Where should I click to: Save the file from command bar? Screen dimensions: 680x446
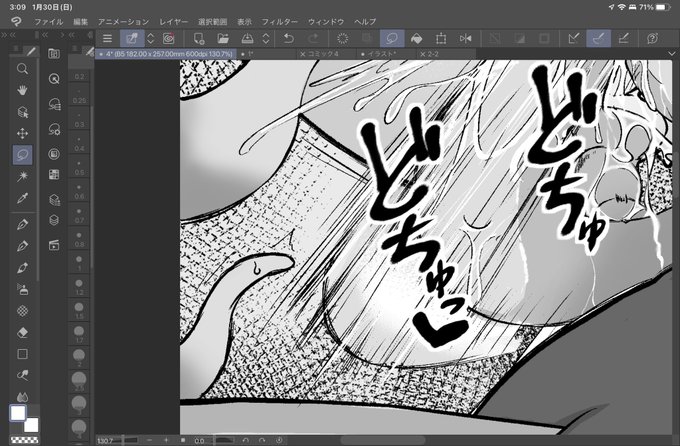pos(247,39)
